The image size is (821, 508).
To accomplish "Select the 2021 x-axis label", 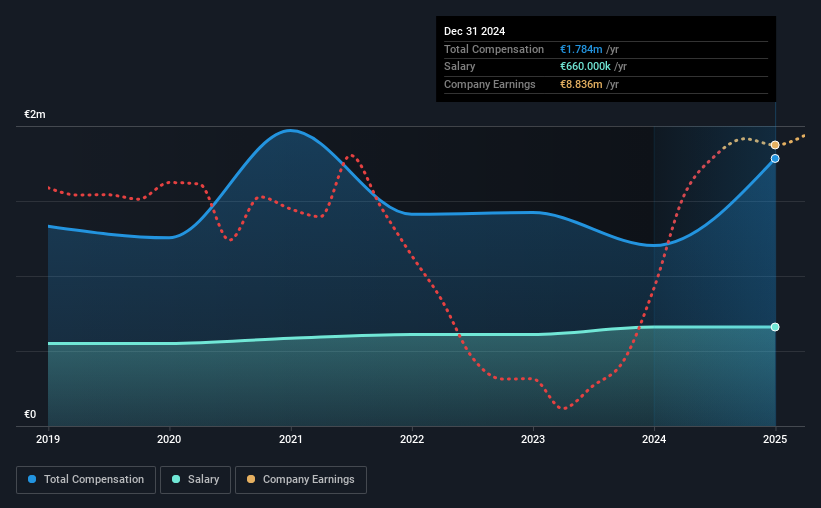I will point(291,439).
